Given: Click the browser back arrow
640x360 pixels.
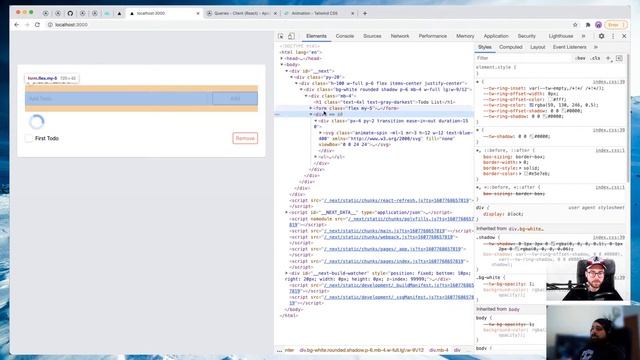Looking at the screenshot, I should 17,25.
